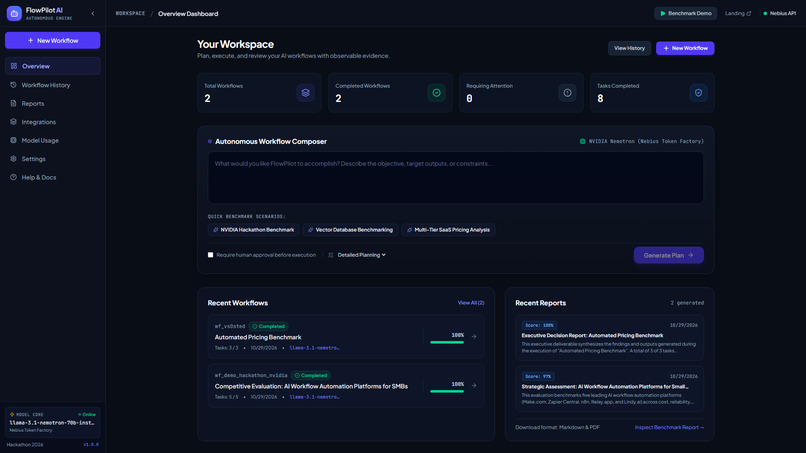Click the Workflow History clock icon

(x=13, y=85)
